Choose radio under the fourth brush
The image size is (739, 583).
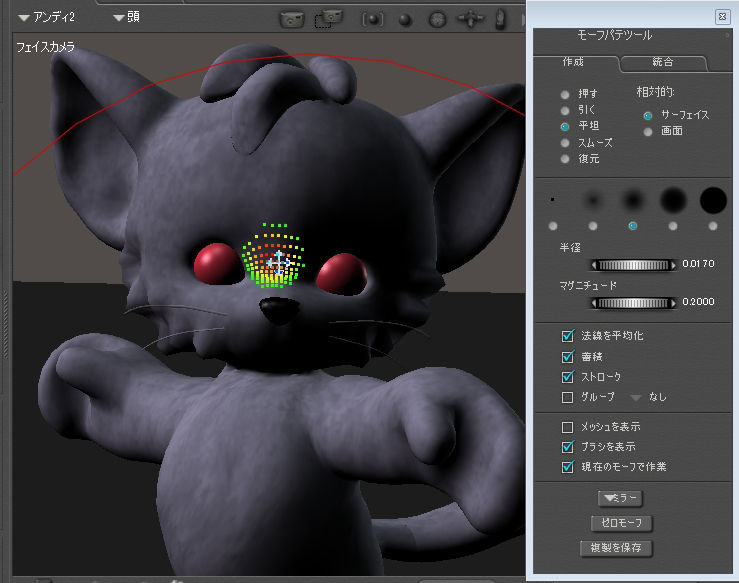pyautogui.click(x=673, y=226)
